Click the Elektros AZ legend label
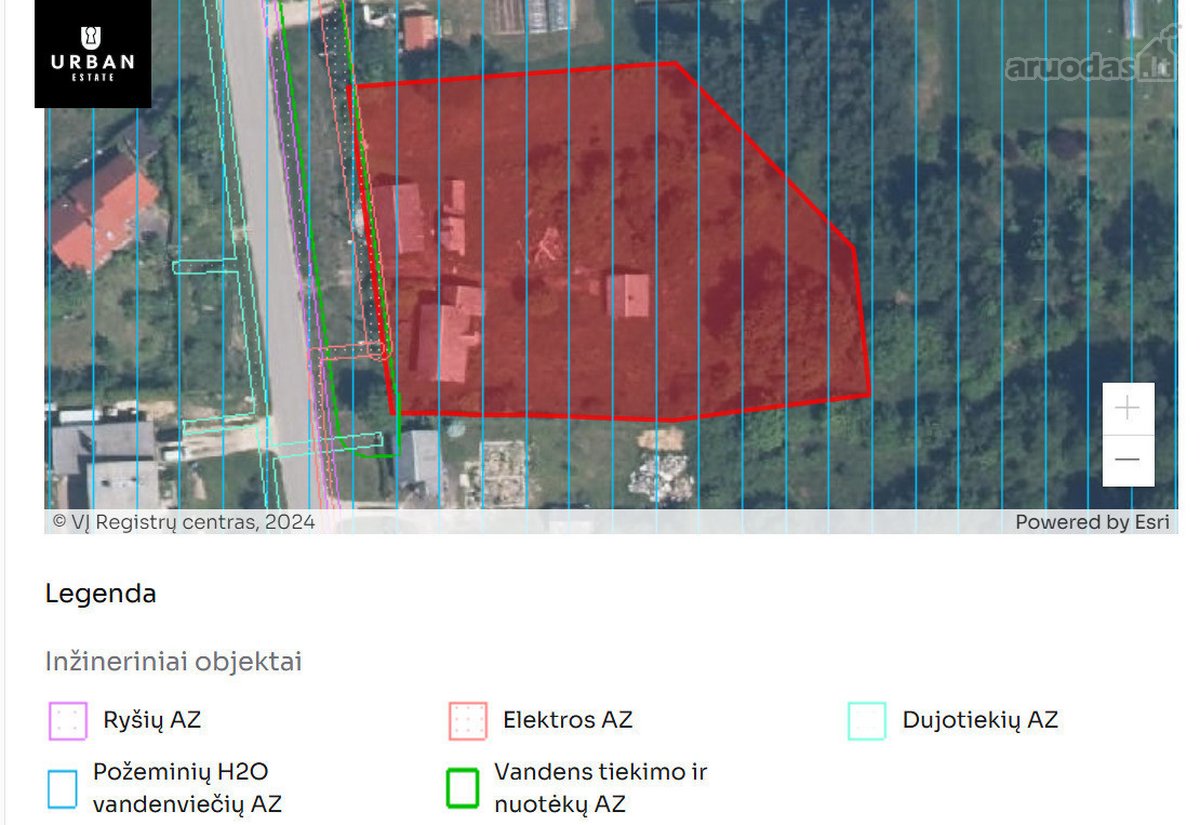The width and height of the screenshot is (1200, 825). tap(568, 720)
